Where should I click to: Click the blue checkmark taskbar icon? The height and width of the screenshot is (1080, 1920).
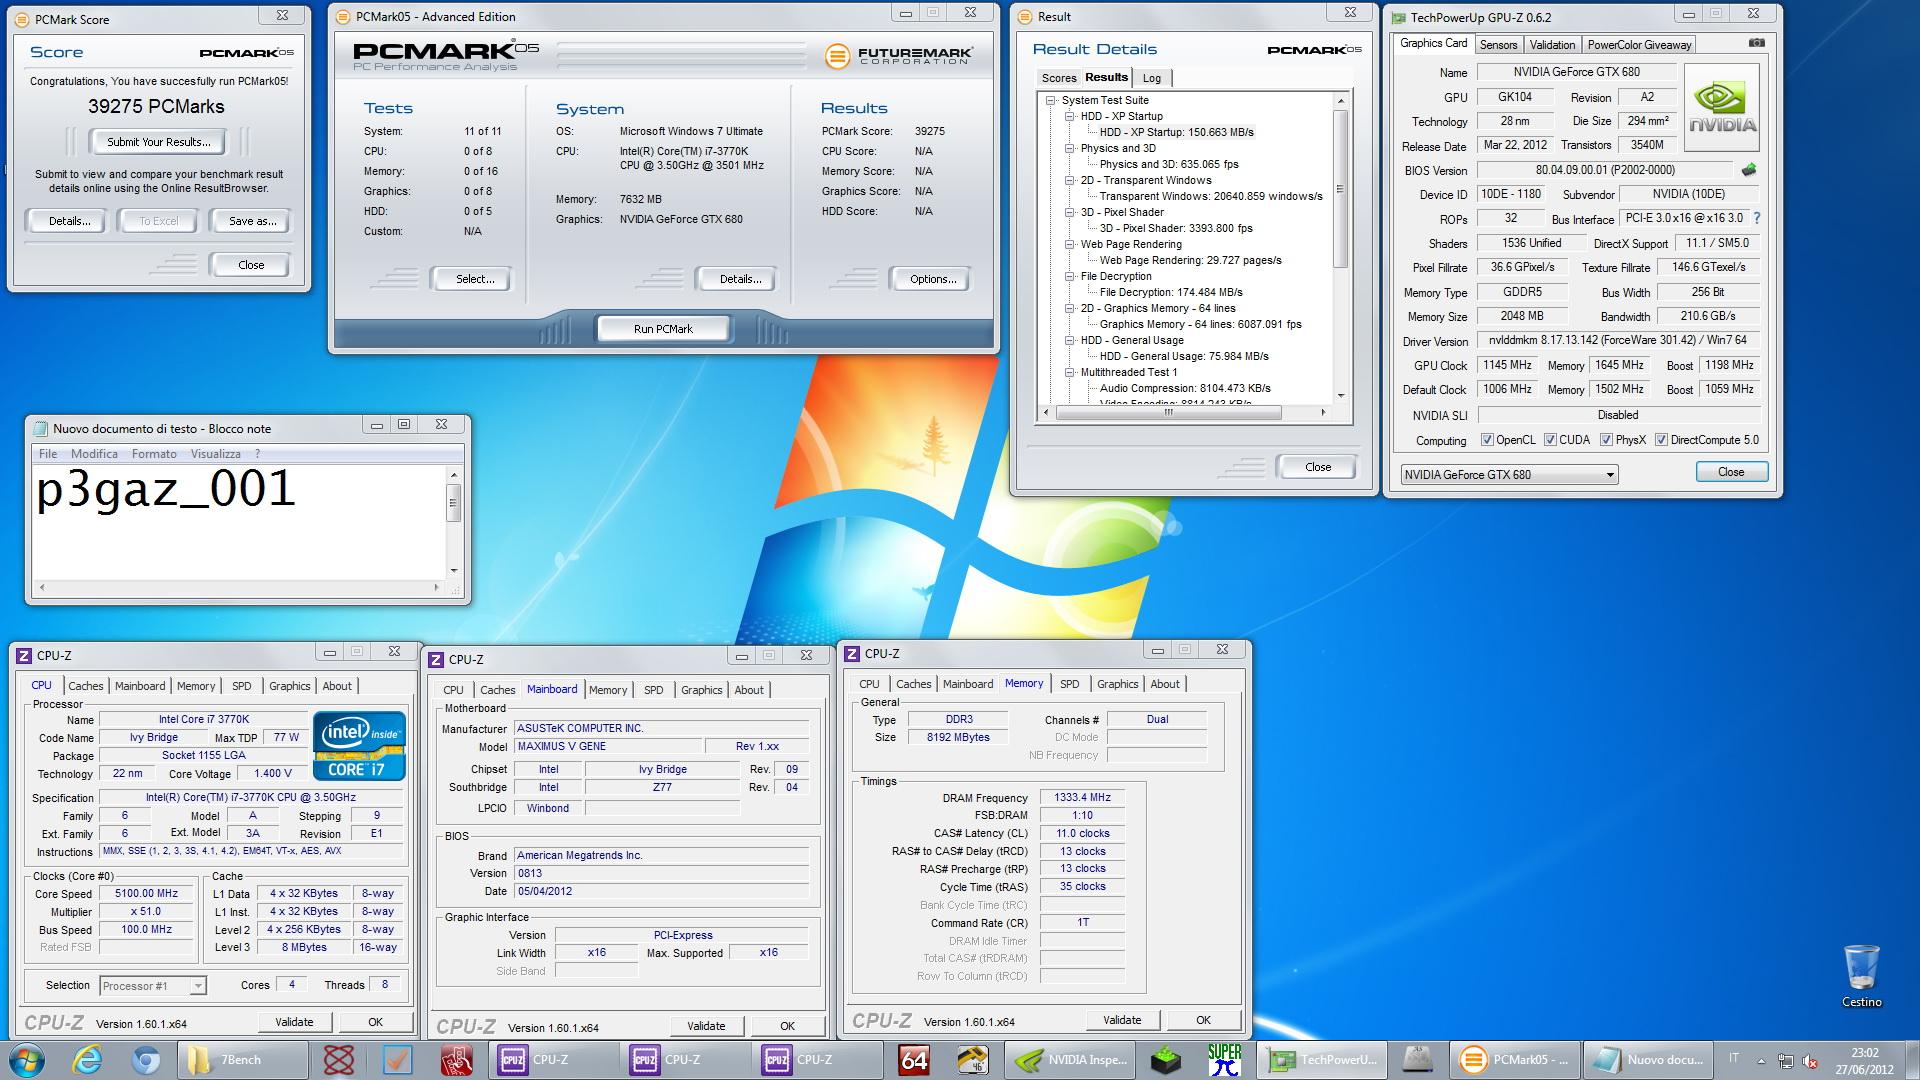click(x=398, y=1060)
